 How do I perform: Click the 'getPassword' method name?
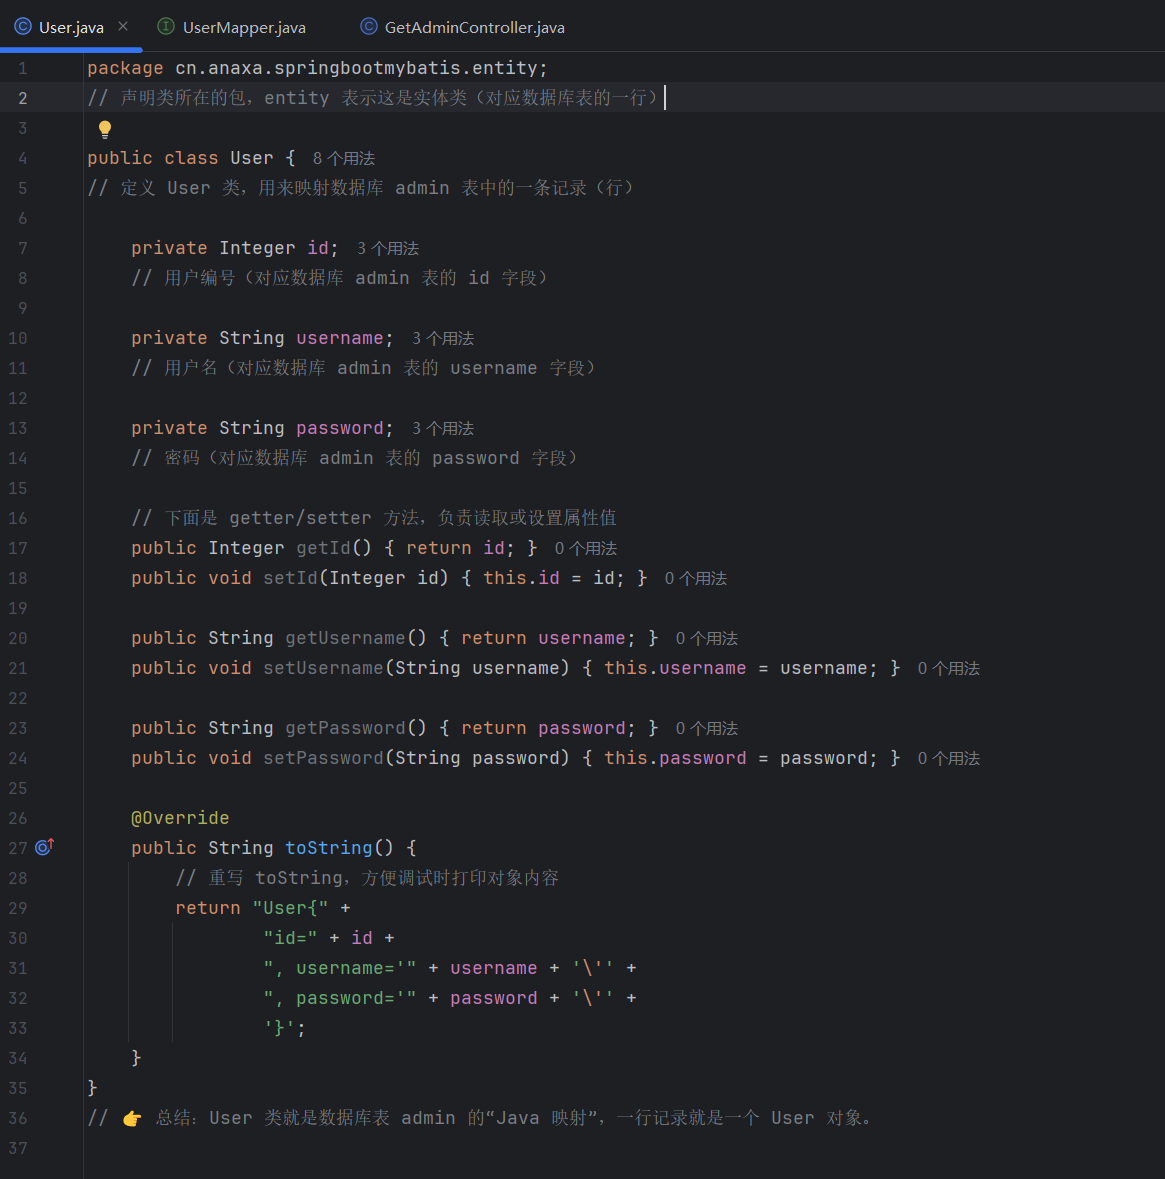[345, 729]
